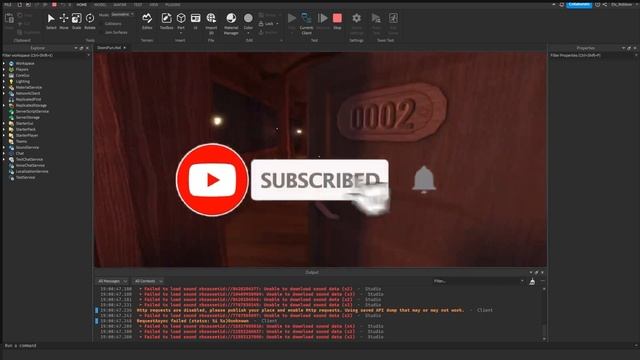Open the Terrain Editor icon
This screenshot has height=360, width=640.
[147, 18]
